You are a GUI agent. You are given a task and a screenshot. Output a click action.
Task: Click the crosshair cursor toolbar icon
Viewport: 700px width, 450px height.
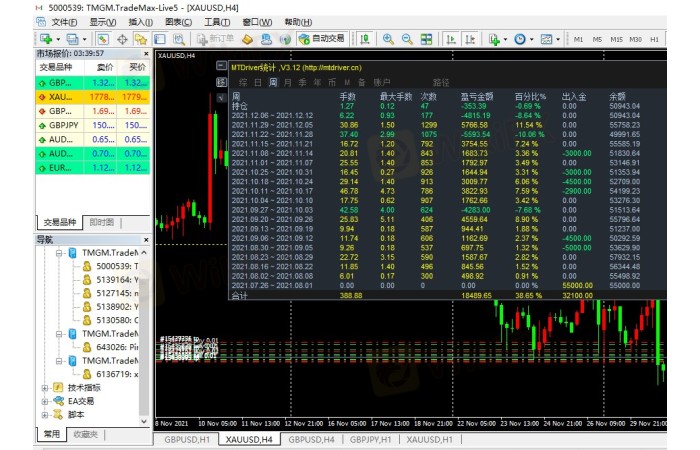[x=122, y=39]
